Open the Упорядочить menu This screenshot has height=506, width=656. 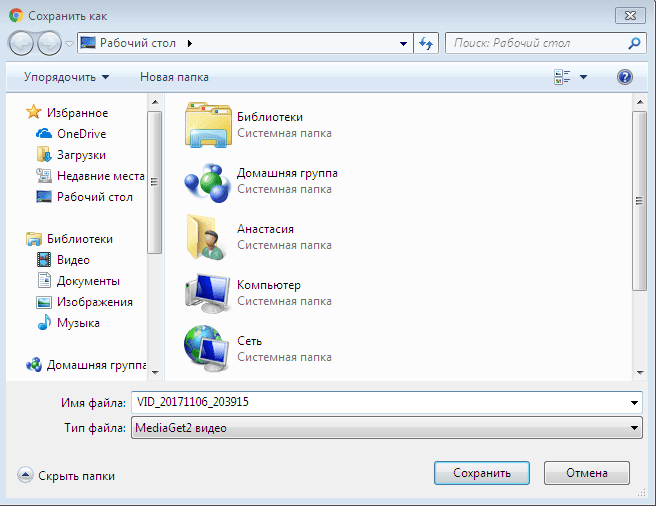tap(66, 77)
